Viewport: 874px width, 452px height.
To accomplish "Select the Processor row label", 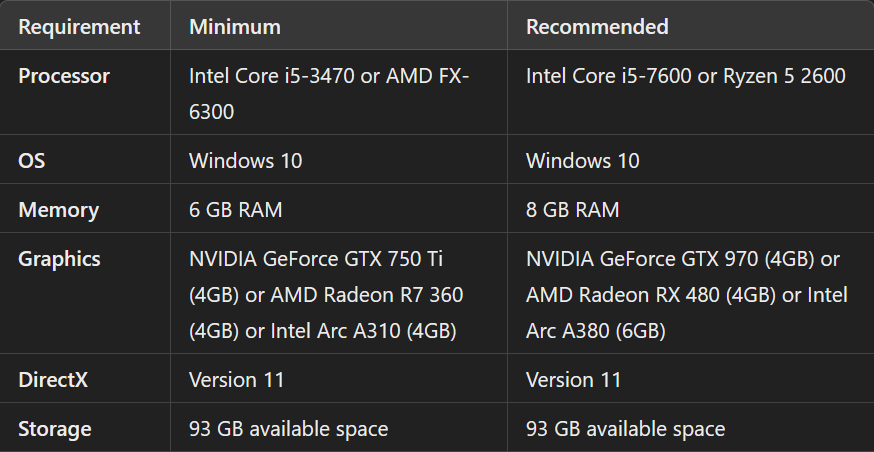I will (x=64, y=76).
